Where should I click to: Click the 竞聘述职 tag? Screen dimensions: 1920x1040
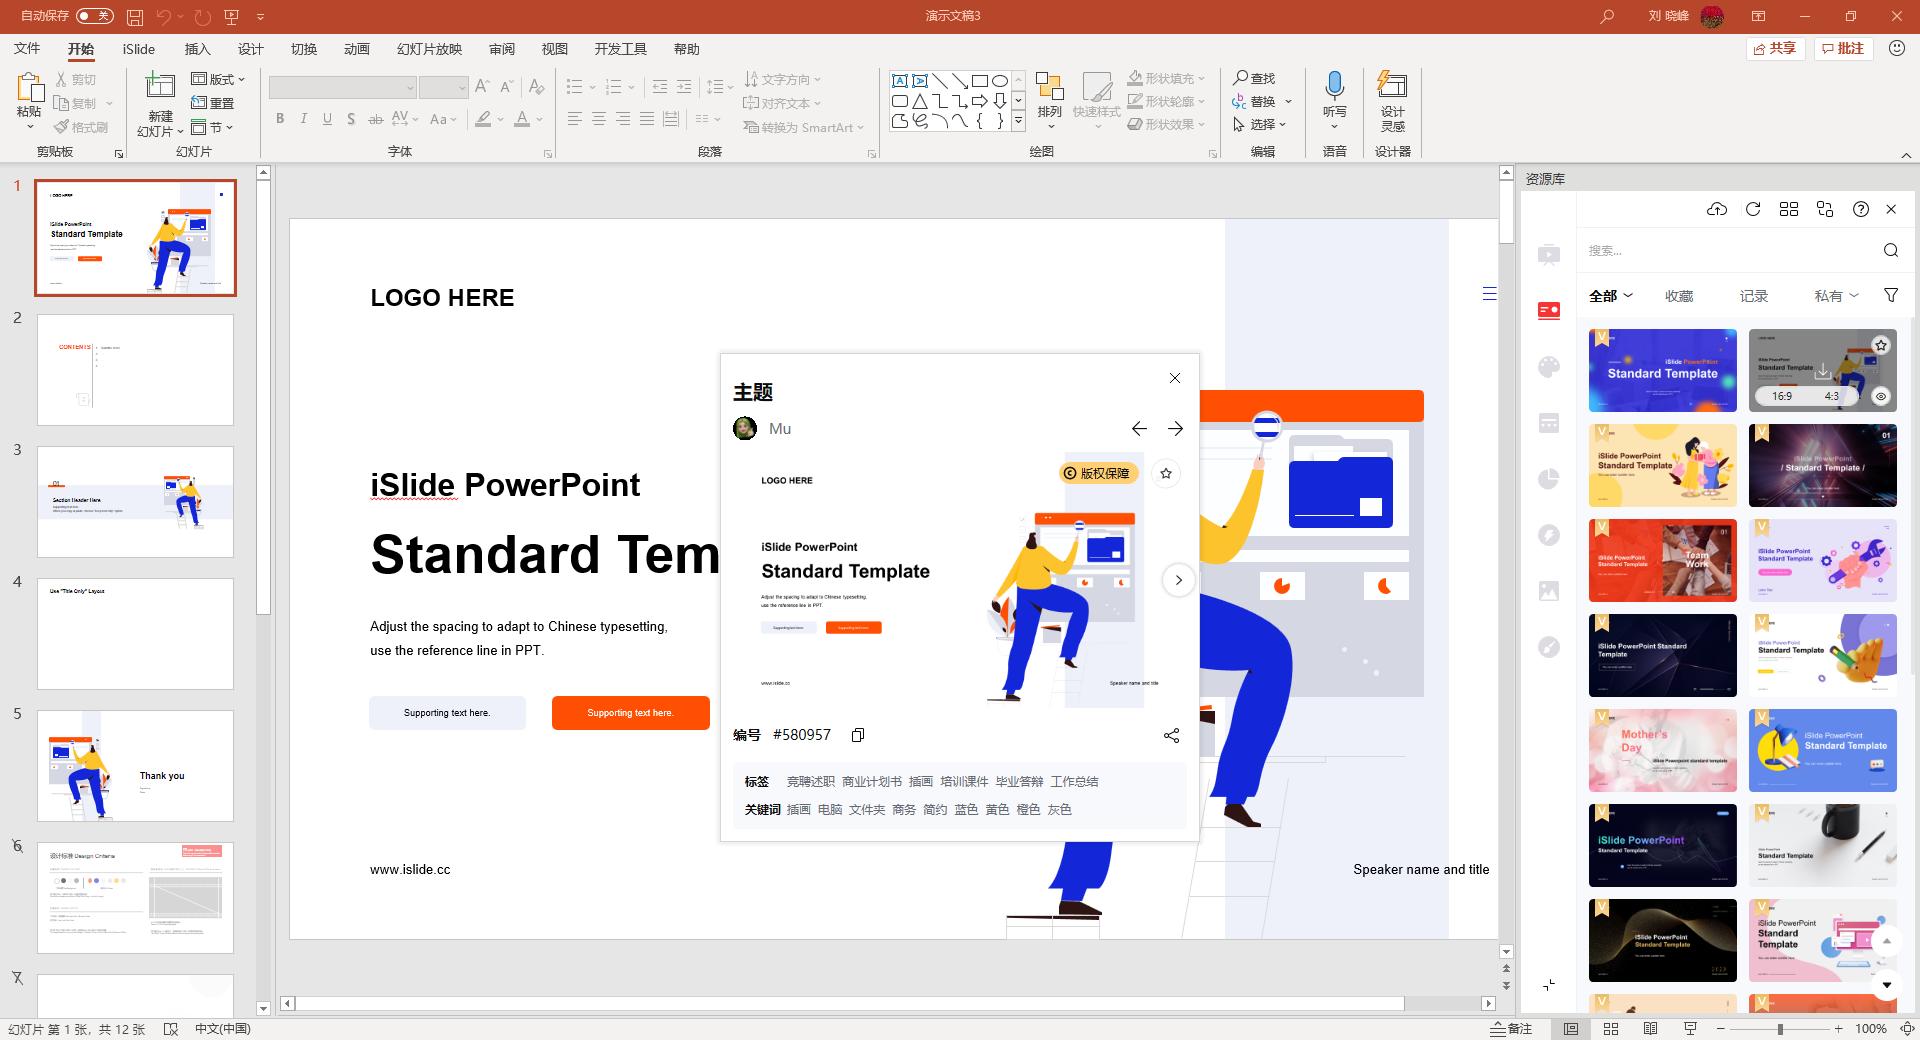point(810,782)
